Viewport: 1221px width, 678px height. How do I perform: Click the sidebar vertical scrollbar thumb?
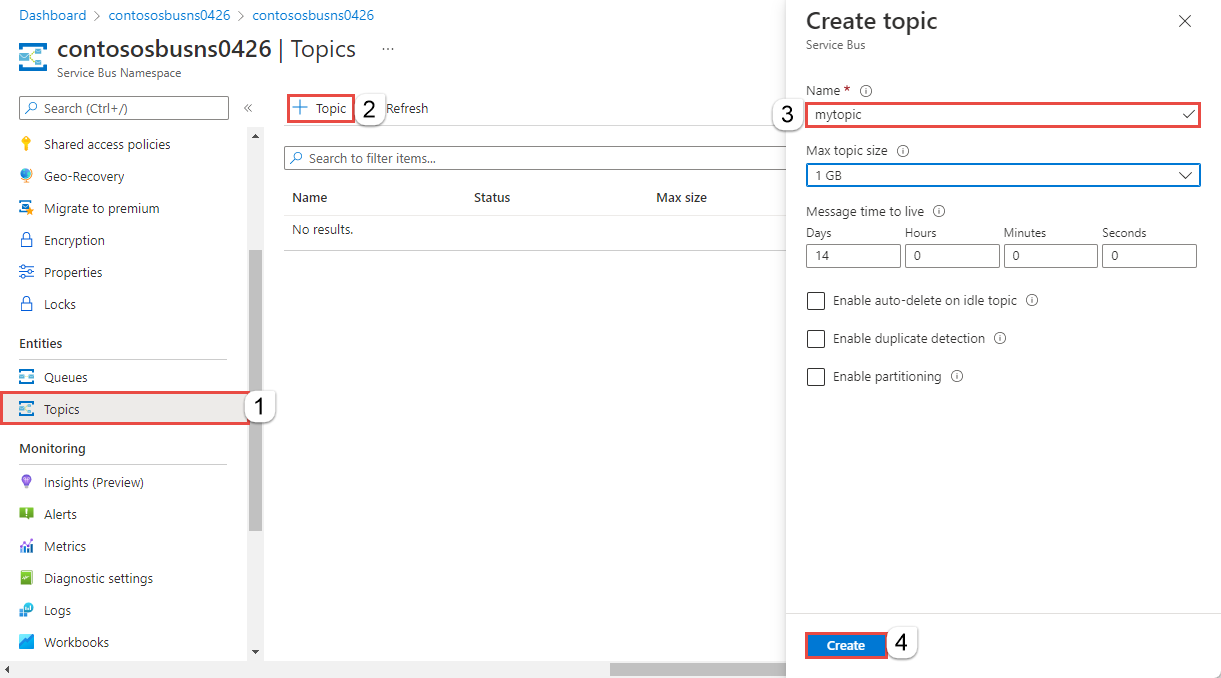coord(255,390)
